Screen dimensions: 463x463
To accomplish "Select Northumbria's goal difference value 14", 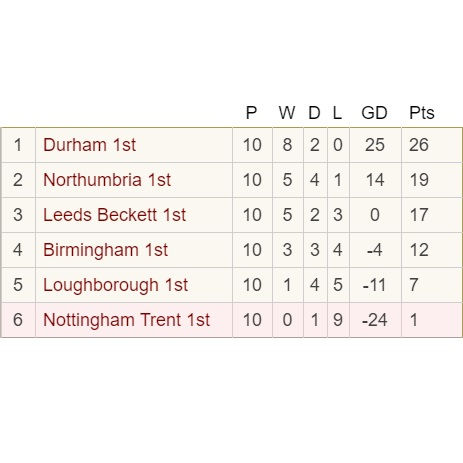I will (x=375, y=180).
